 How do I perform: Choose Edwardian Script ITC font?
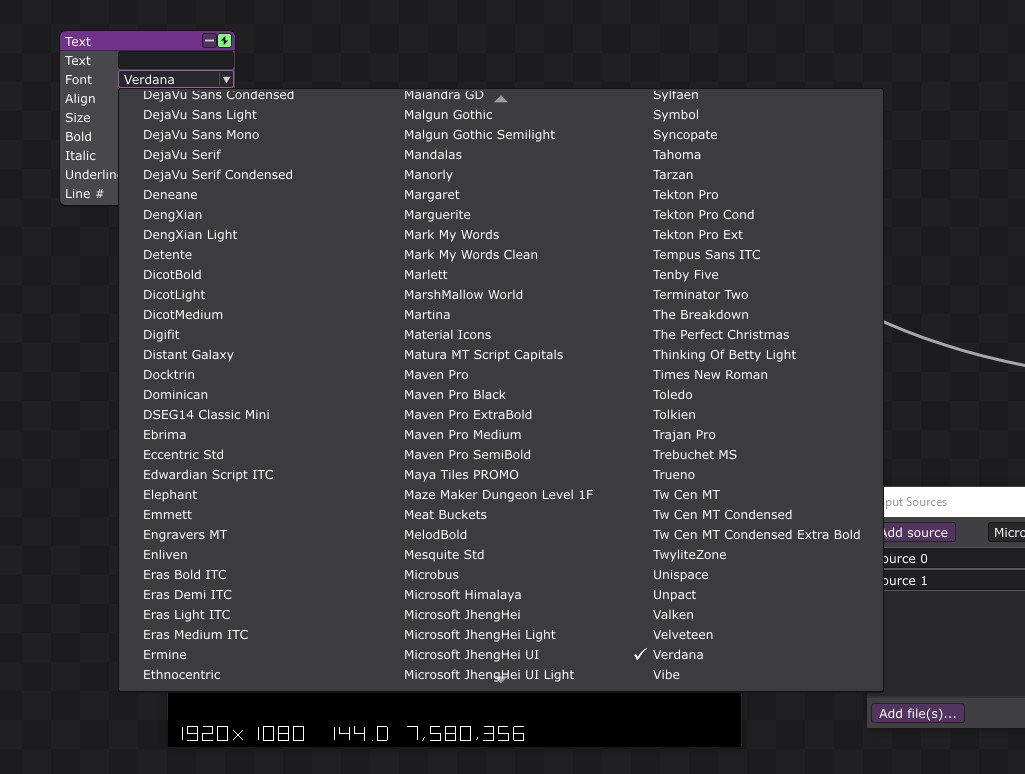(208, 475)
